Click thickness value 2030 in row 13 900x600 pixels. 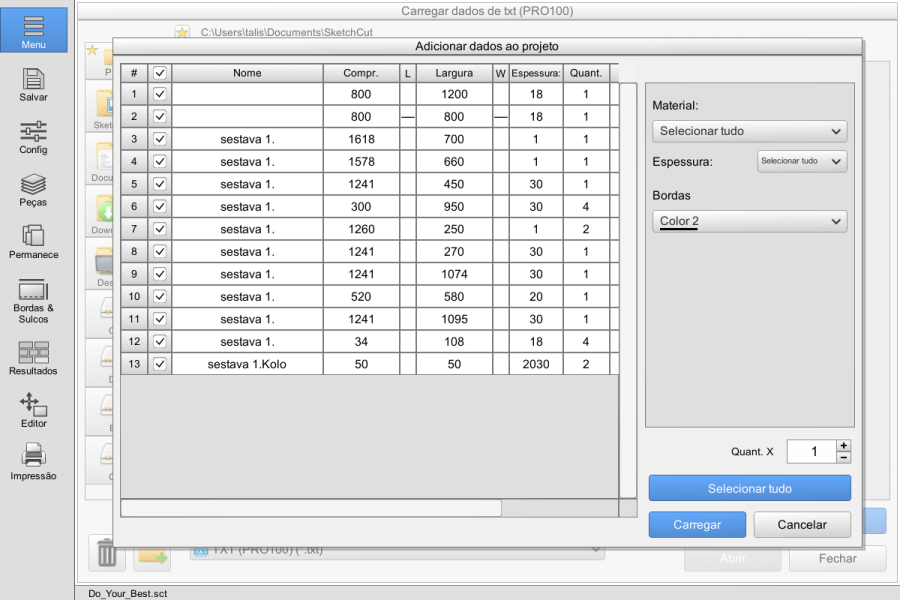pos(536,364)
